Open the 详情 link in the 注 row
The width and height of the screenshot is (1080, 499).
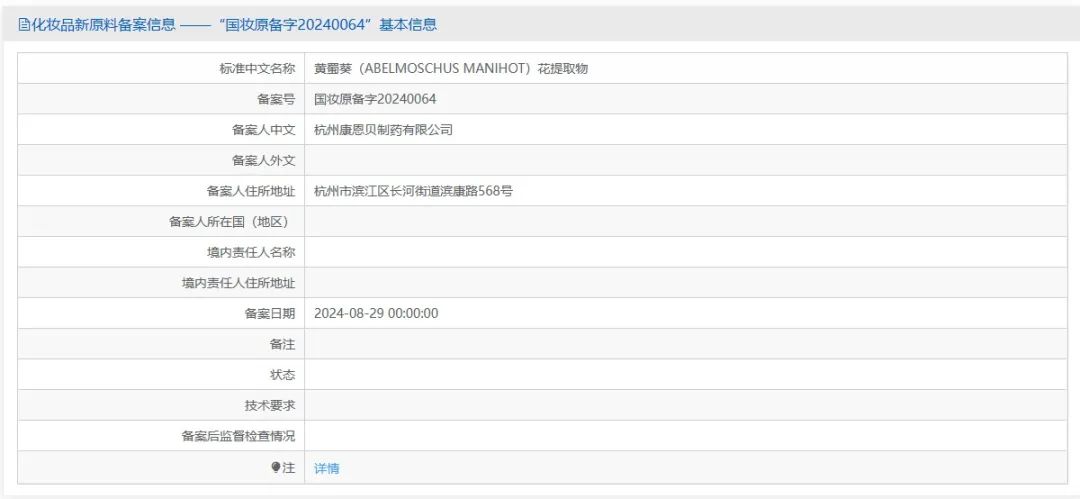[x=326, y=468]
